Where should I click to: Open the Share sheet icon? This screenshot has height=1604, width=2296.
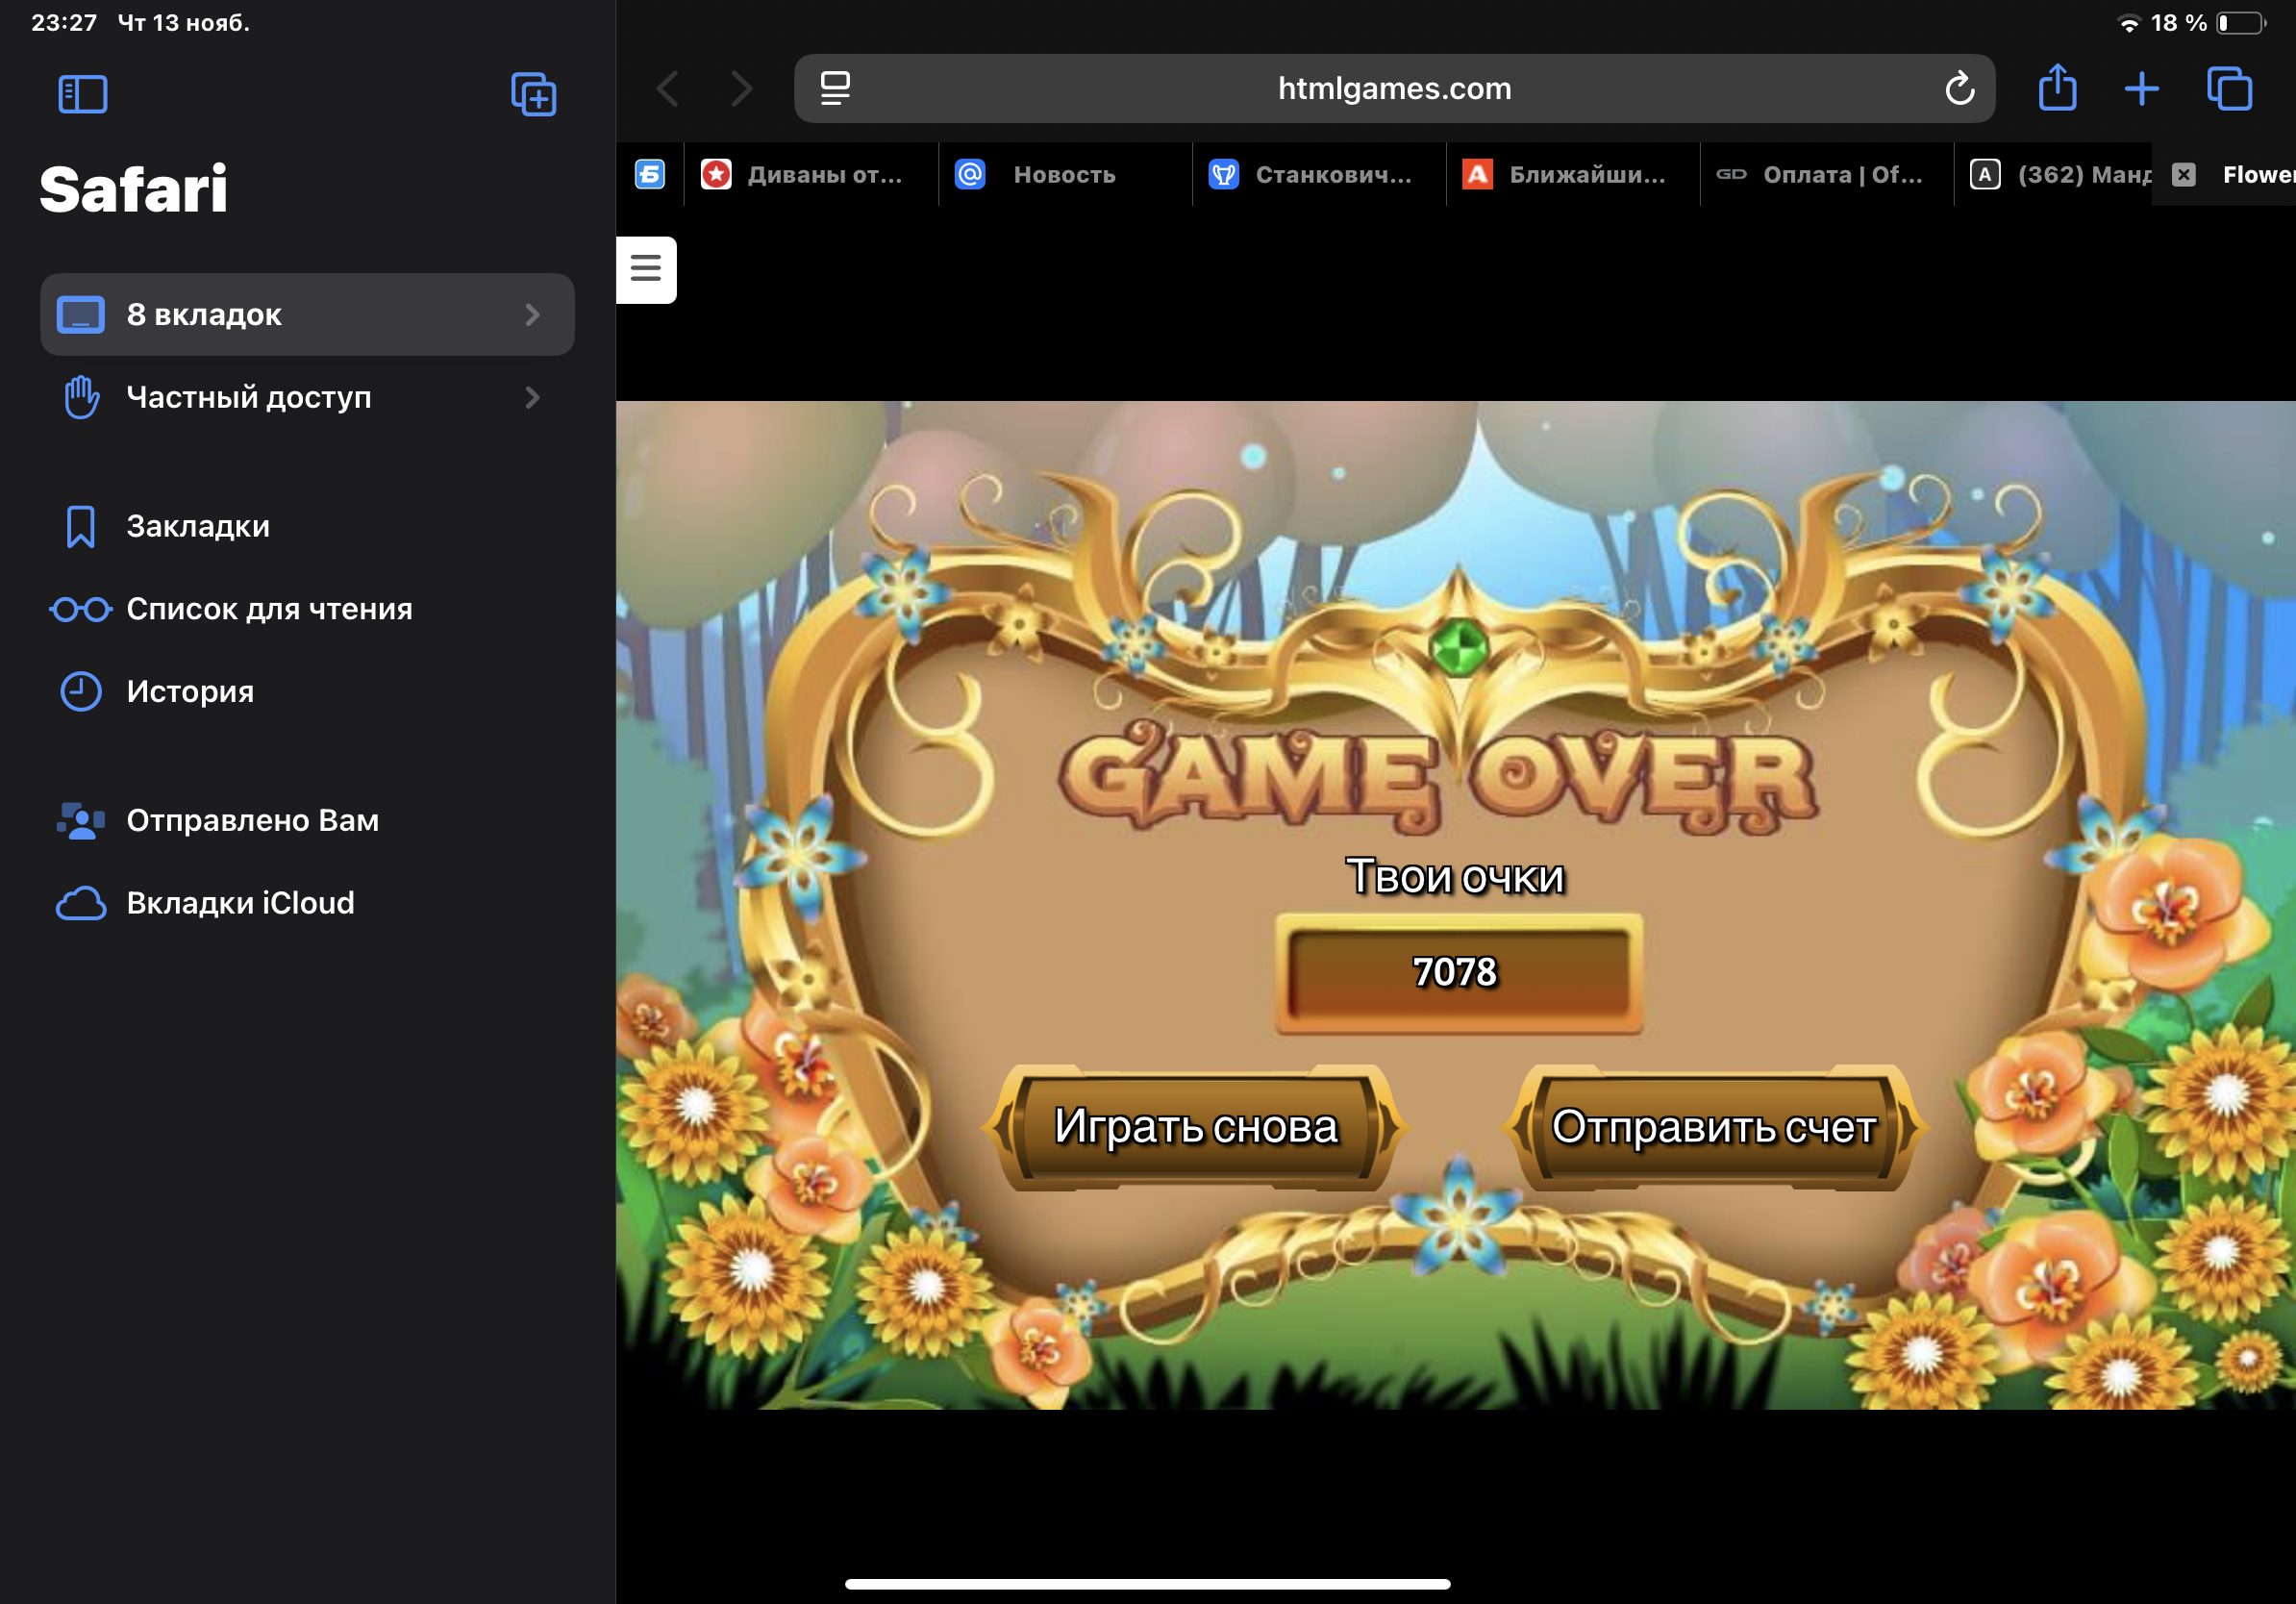[2057, 88]
